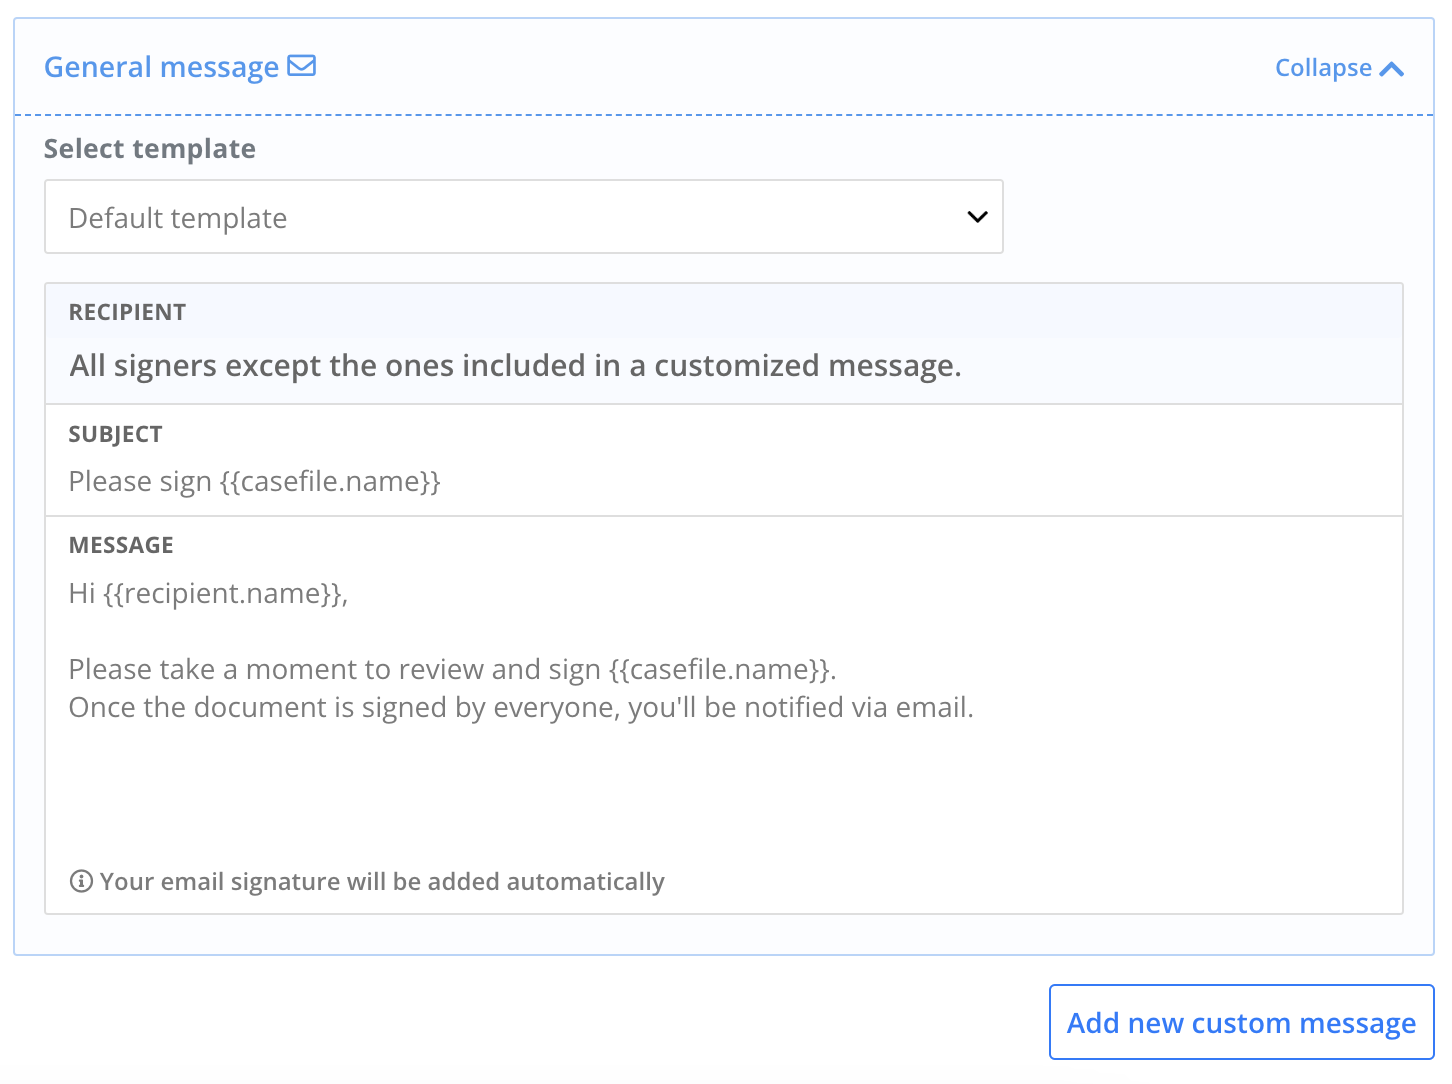Click the All signers except recipient text
Screen dimensions: 1452x1084
[515, 366]
